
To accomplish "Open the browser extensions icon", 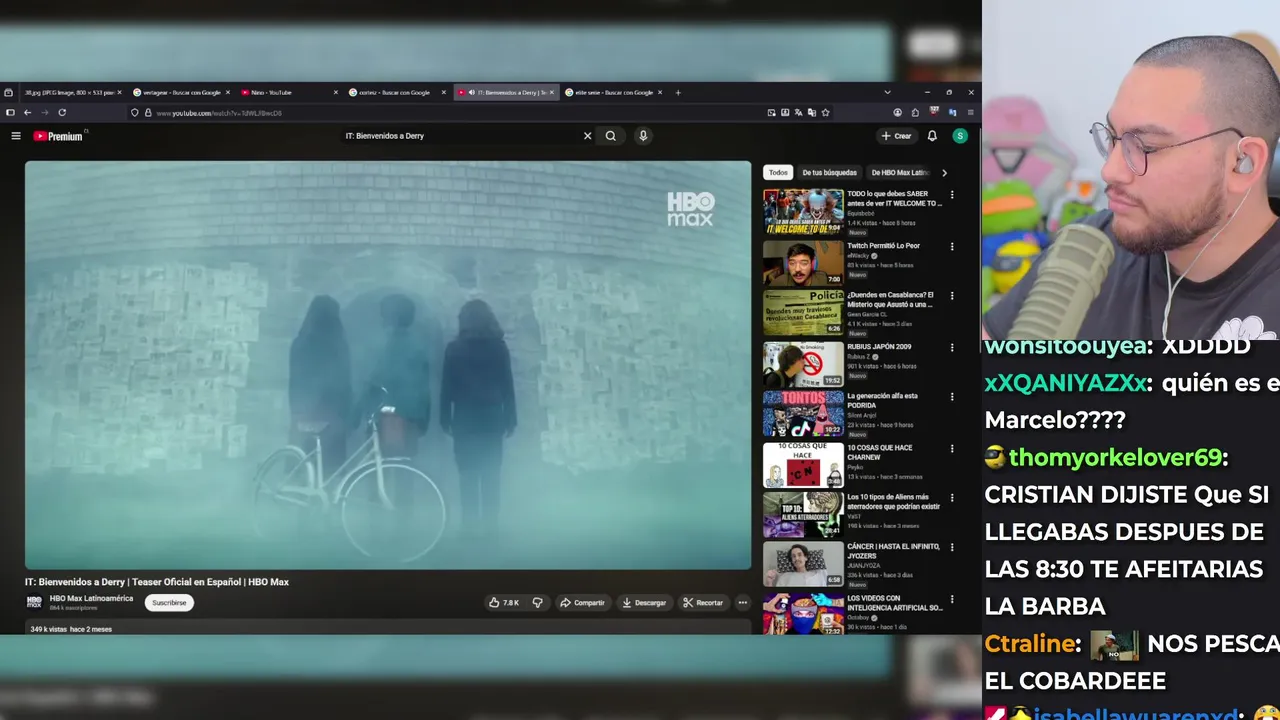I will tap(915, 113).
